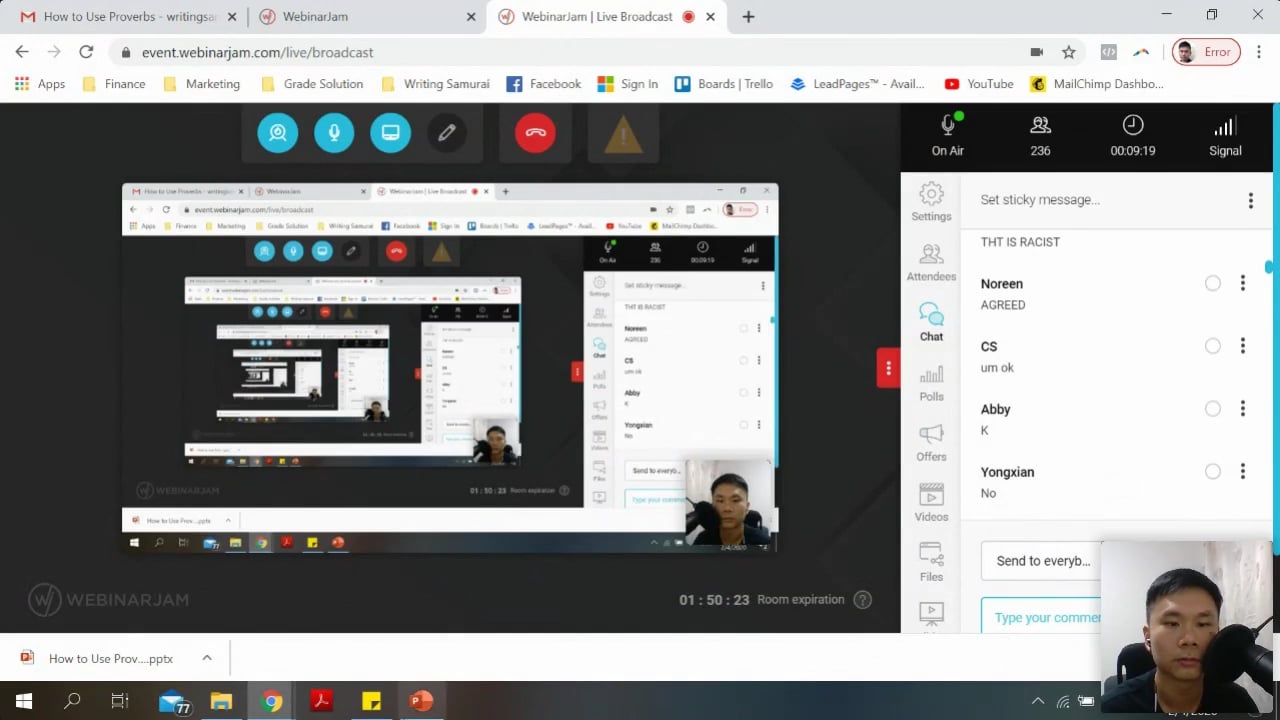
Task: Open the Files panel
Action: point(931,564)
